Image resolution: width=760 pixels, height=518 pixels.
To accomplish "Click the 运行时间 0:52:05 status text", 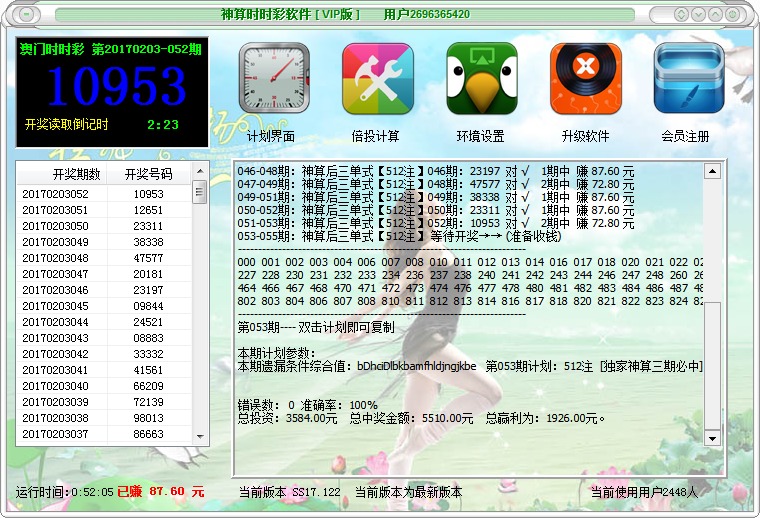I will pos(64,492).
